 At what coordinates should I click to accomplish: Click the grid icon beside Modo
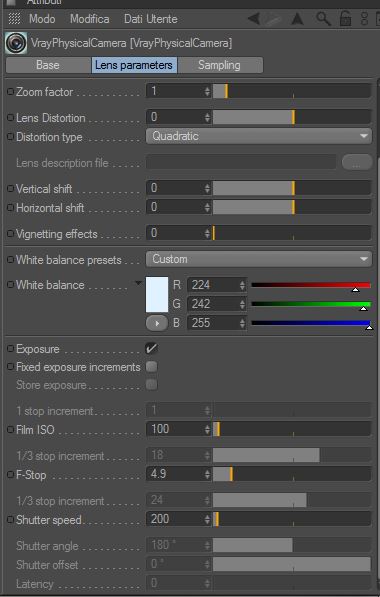[x=14, y=19]
